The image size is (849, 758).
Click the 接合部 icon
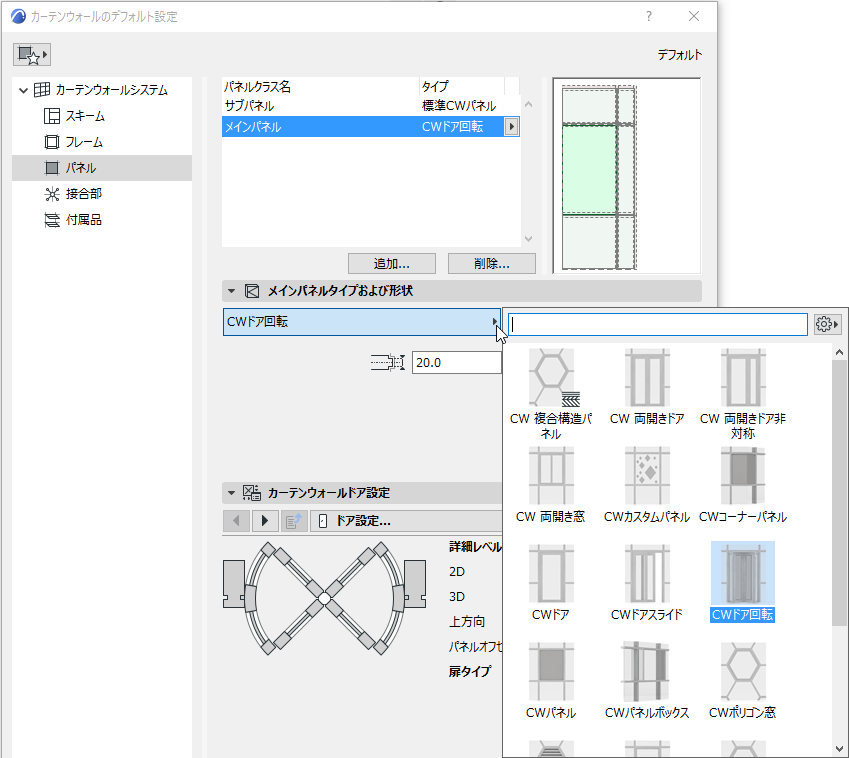(x=51, y=194)
